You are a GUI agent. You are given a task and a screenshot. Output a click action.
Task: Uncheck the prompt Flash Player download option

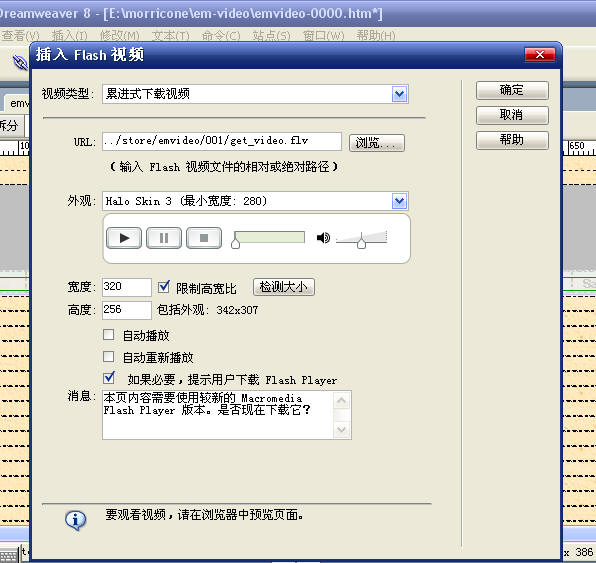pos(109,377)
